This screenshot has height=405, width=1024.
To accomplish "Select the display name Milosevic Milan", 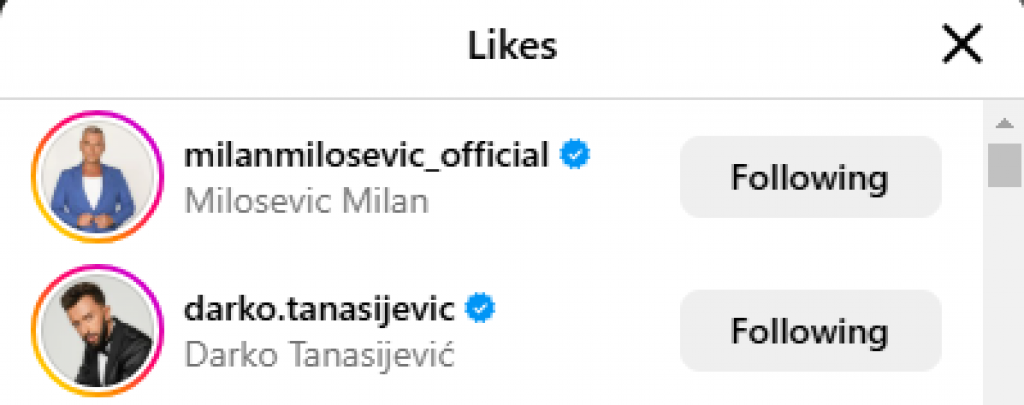I will click(x=307, y=201).
